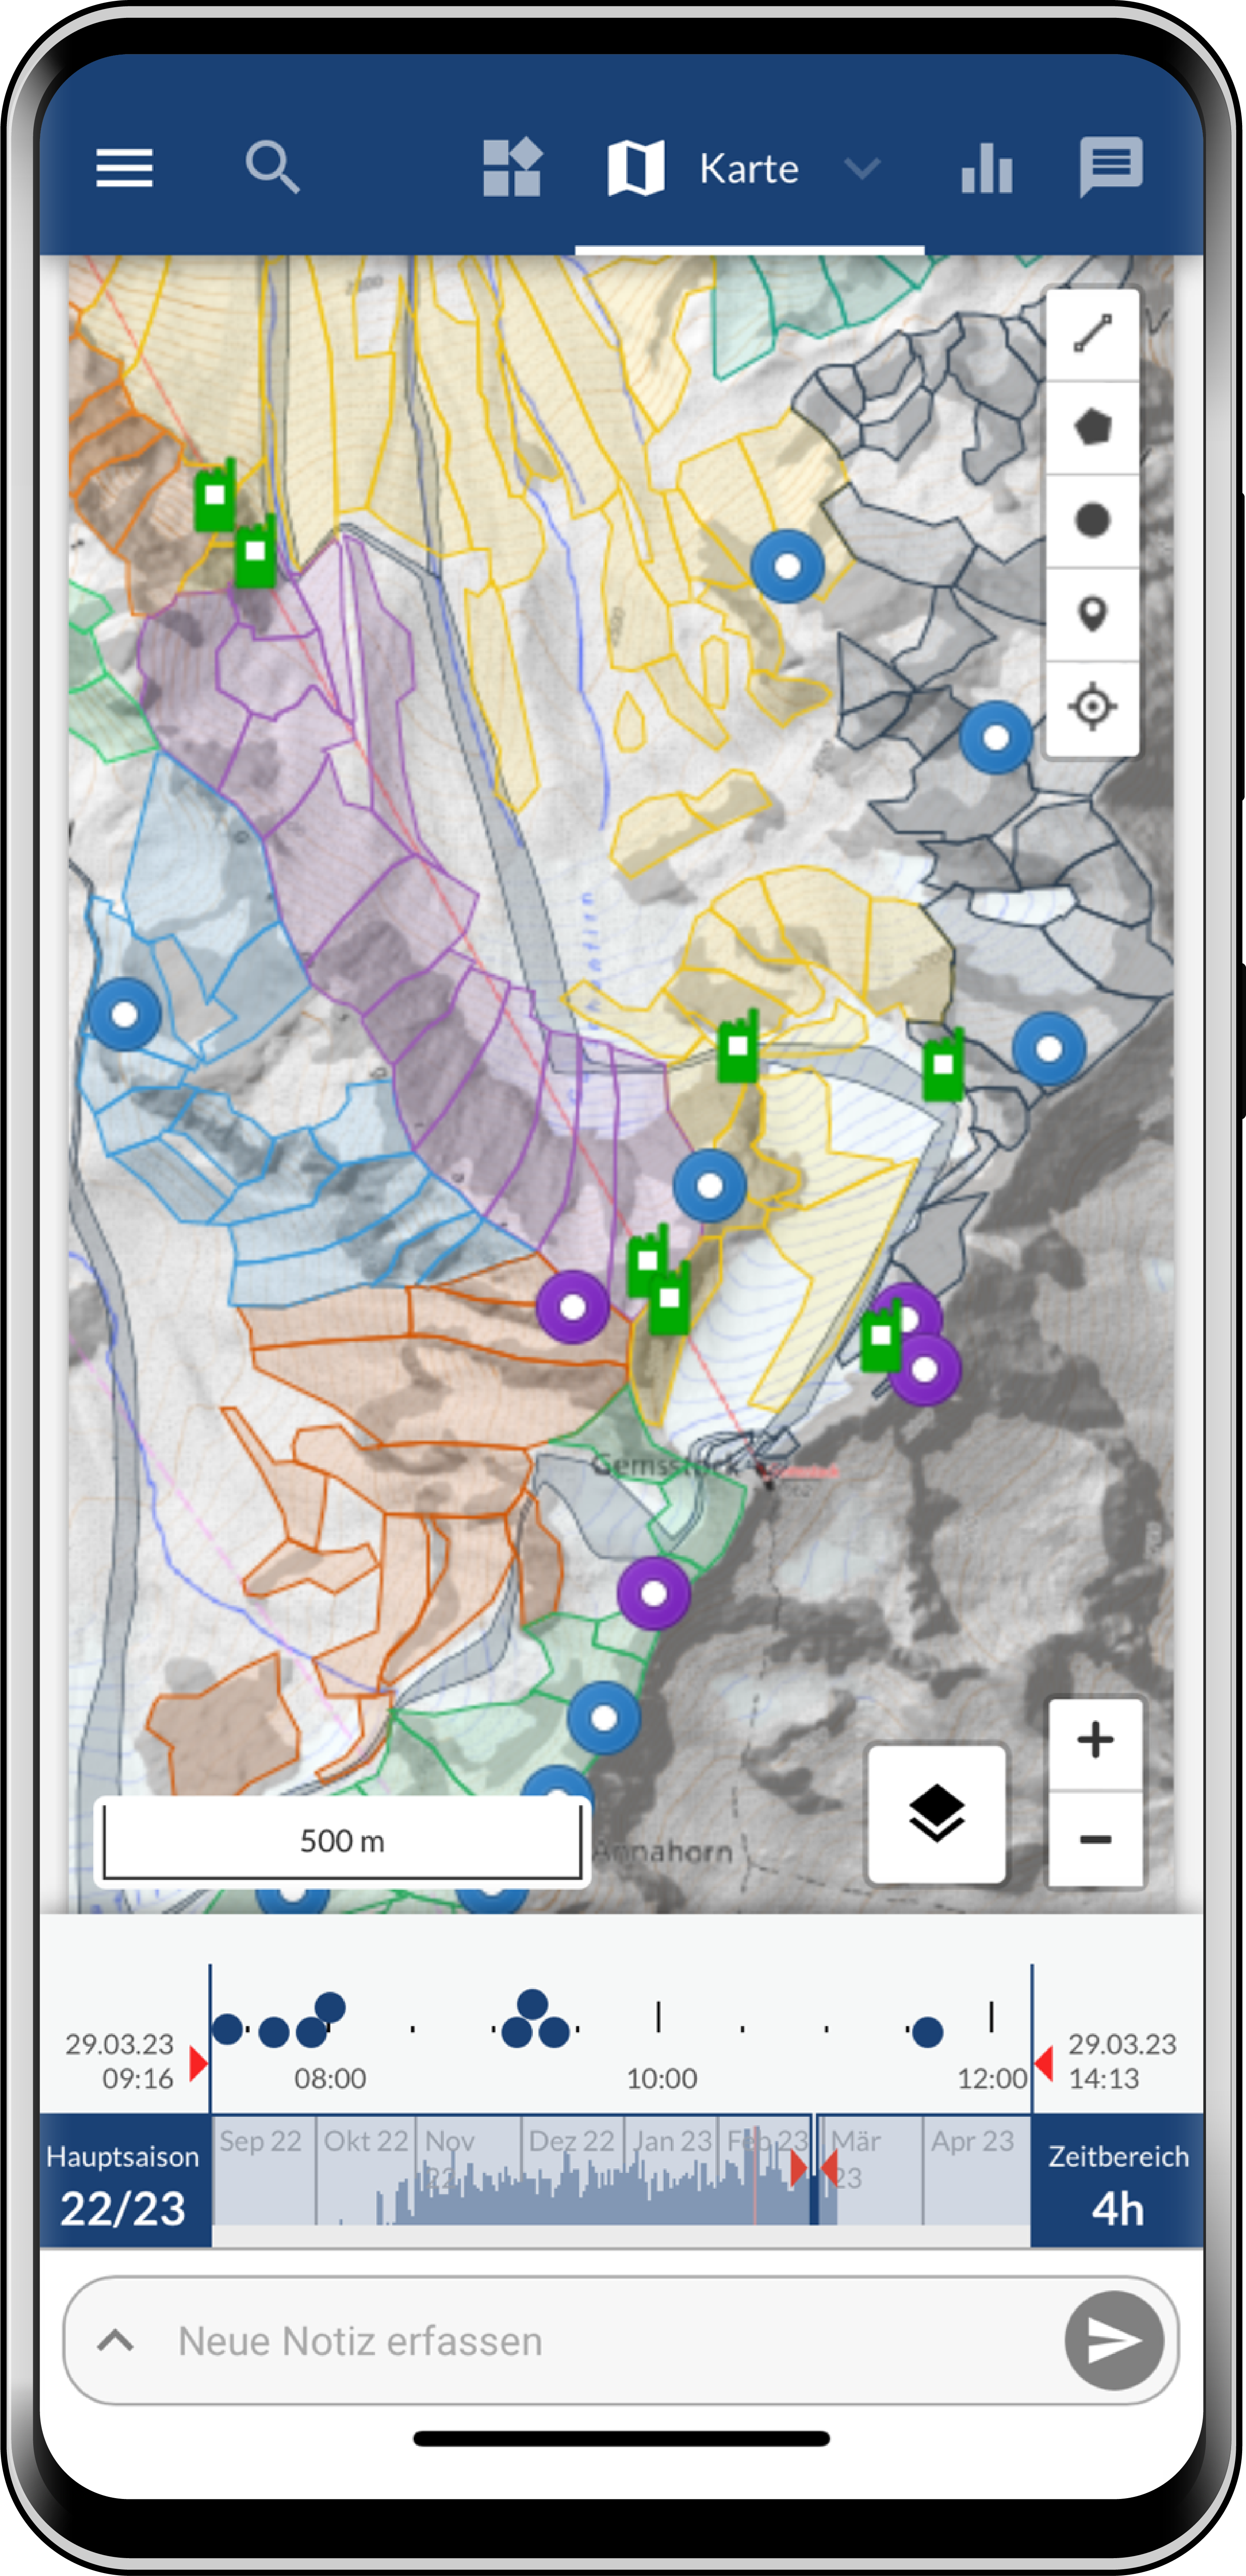
Task: Click the 10:00 timeline label
Action: (662, 2078)
